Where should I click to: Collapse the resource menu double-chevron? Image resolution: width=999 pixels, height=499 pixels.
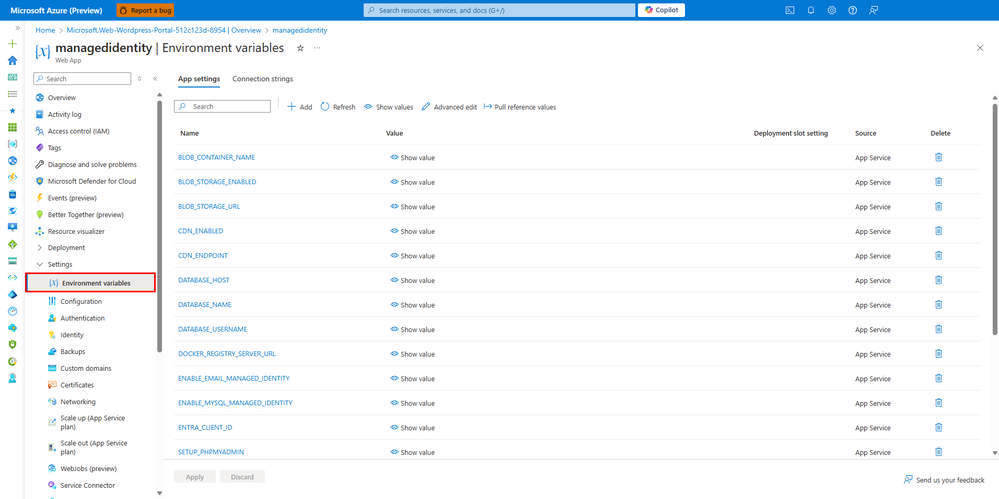click(x=155, y=78)
